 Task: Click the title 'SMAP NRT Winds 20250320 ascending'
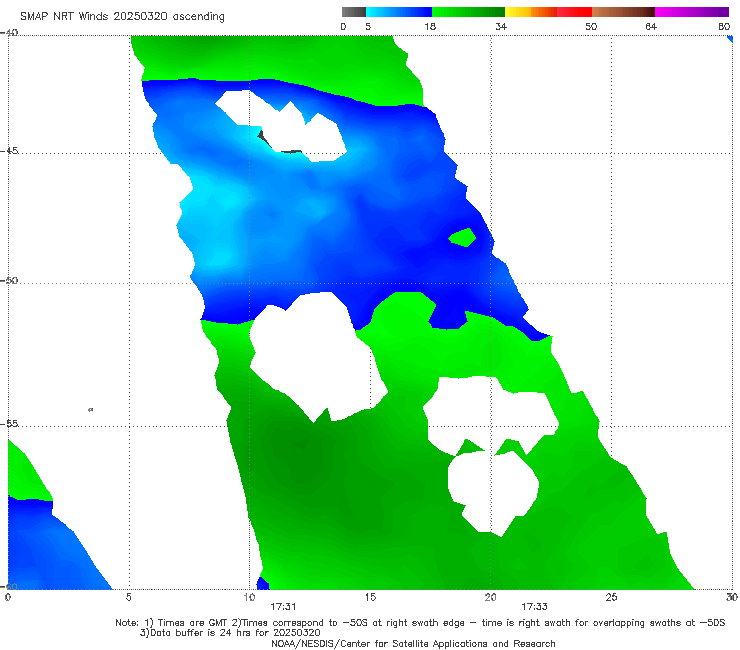(122, 17)
